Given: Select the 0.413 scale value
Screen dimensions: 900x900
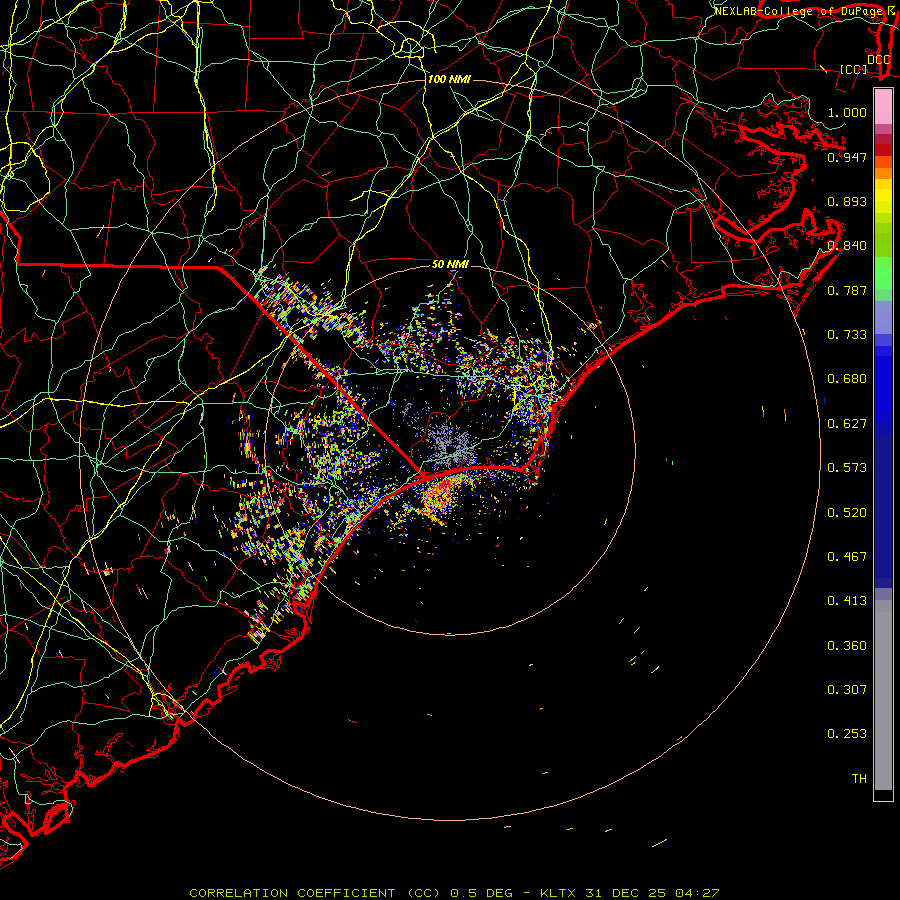Looking at the screenshot, I should coord(847,601).
